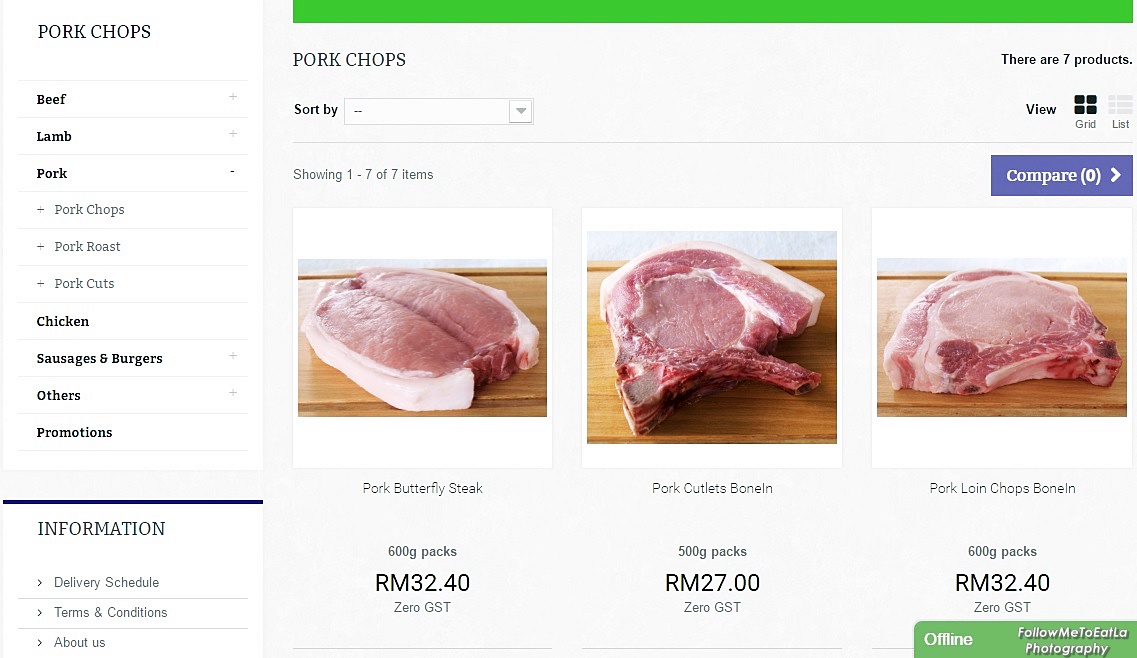Expand the Beef category
This screenshot has height=658, width=1137.
click(232, 98)
